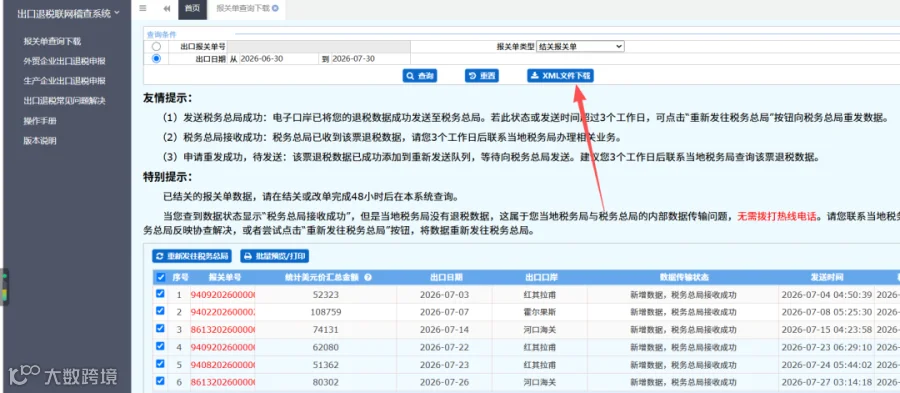Focus the 出口报关单号 input field

tap(319, 46)
